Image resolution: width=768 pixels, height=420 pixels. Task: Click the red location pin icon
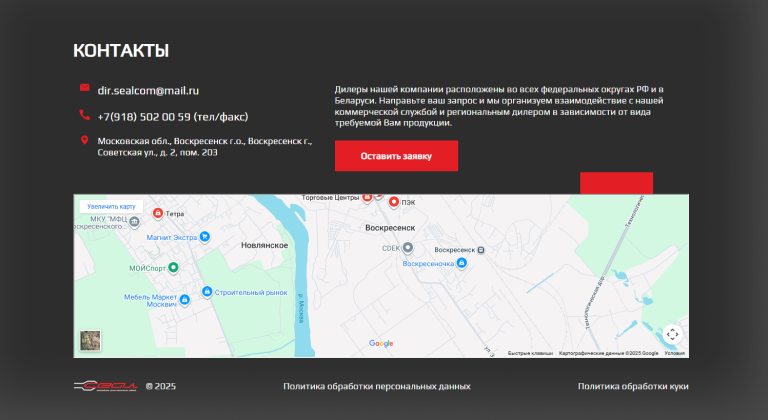pos(85,141)
